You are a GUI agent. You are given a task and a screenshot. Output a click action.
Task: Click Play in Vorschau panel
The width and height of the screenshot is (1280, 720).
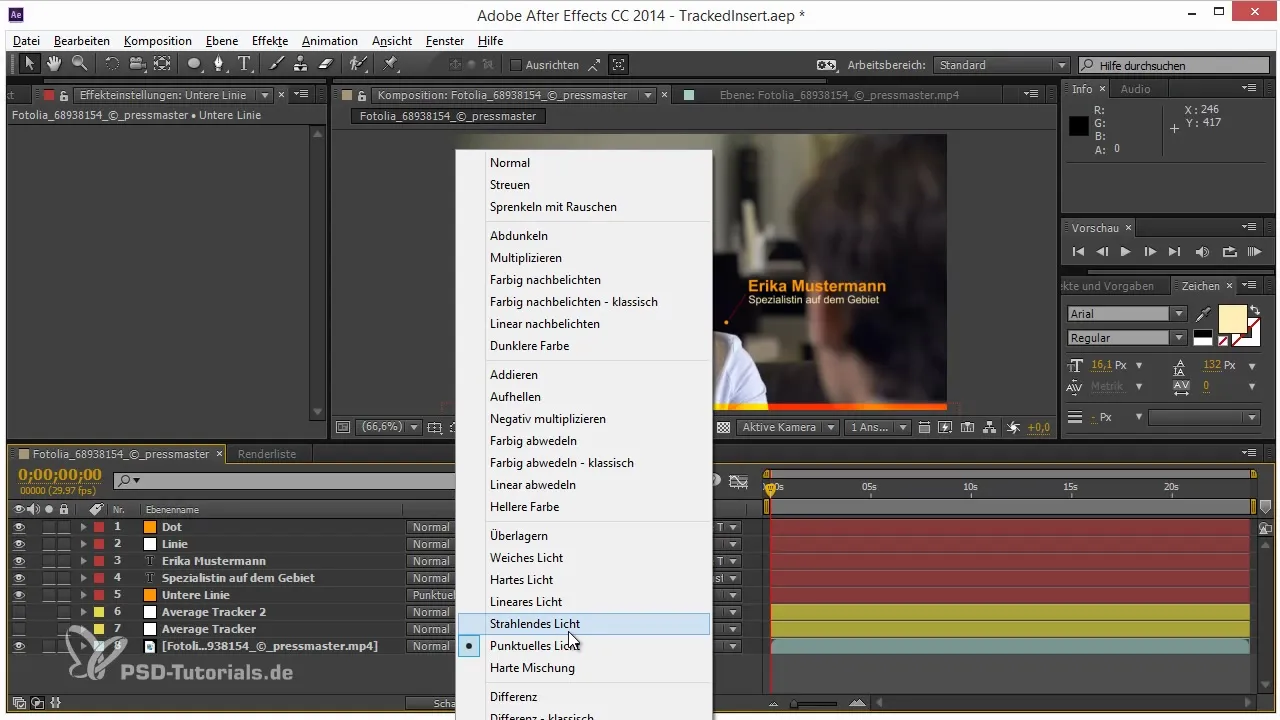tap(1126, 252)
